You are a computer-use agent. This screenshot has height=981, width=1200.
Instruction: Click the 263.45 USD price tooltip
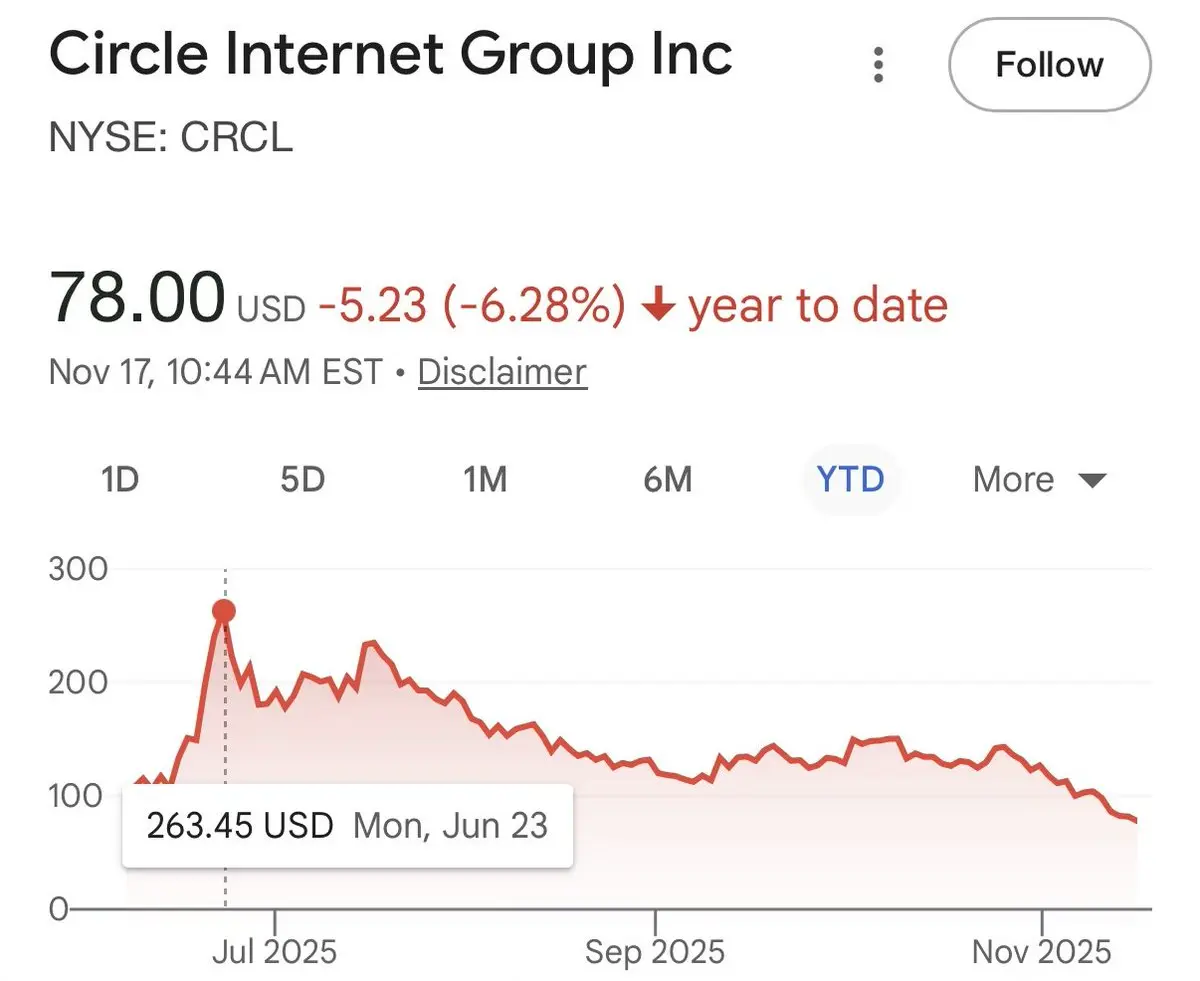346,826
